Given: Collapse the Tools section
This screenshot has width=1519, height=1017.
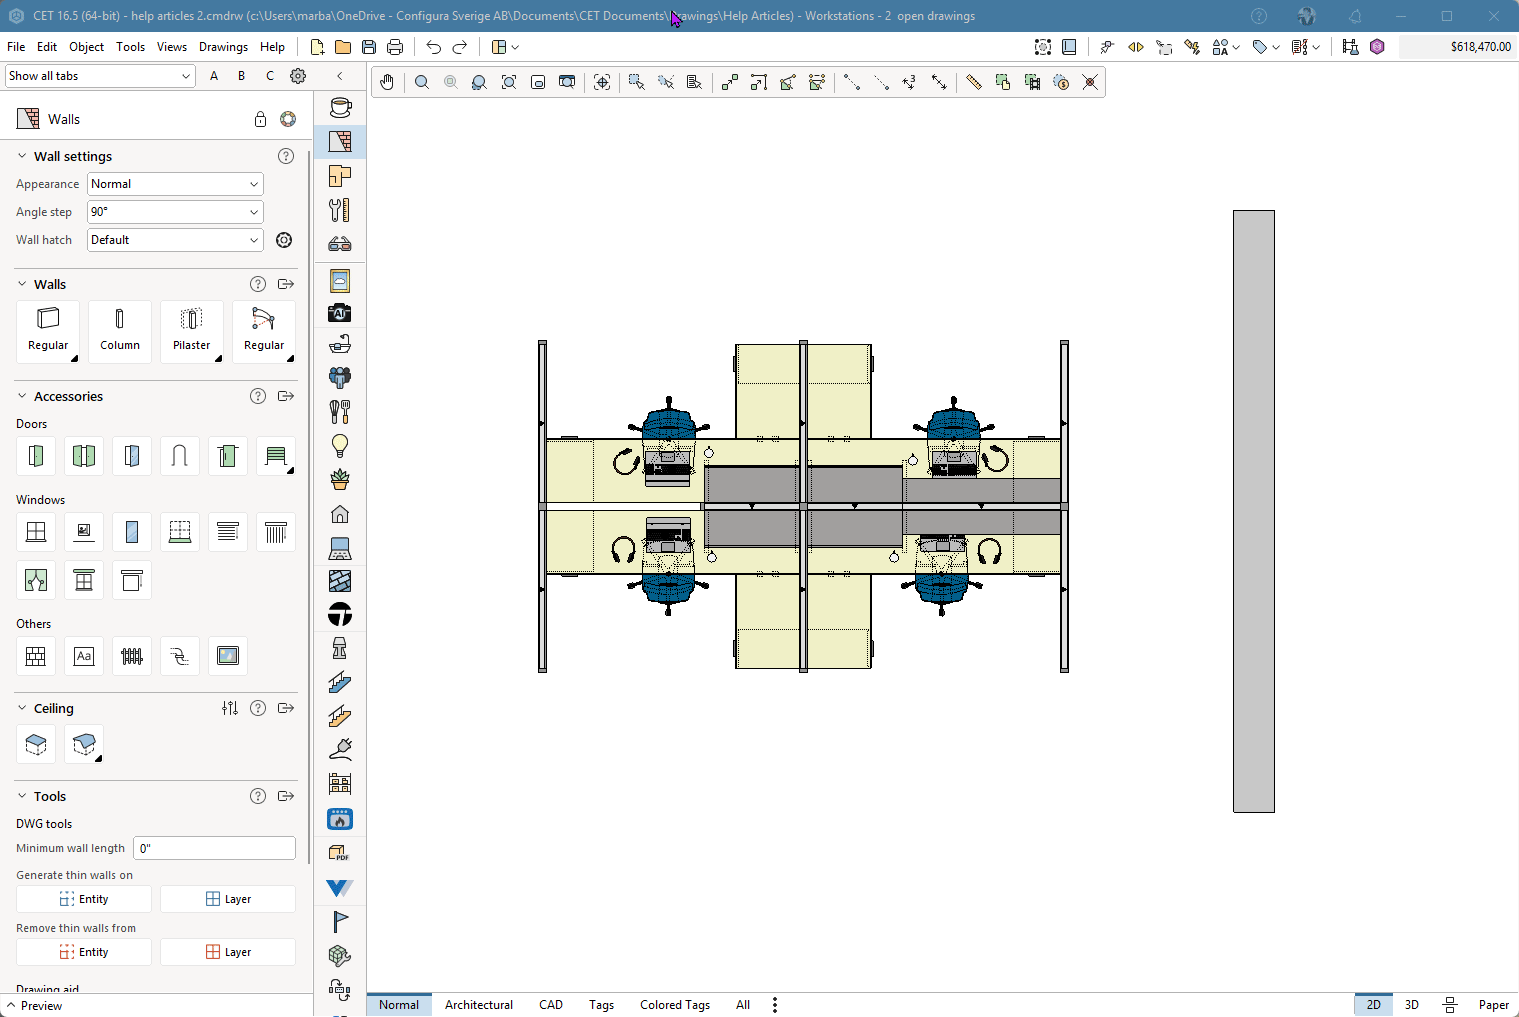Looking at the screenshot, I should [22, 796].
